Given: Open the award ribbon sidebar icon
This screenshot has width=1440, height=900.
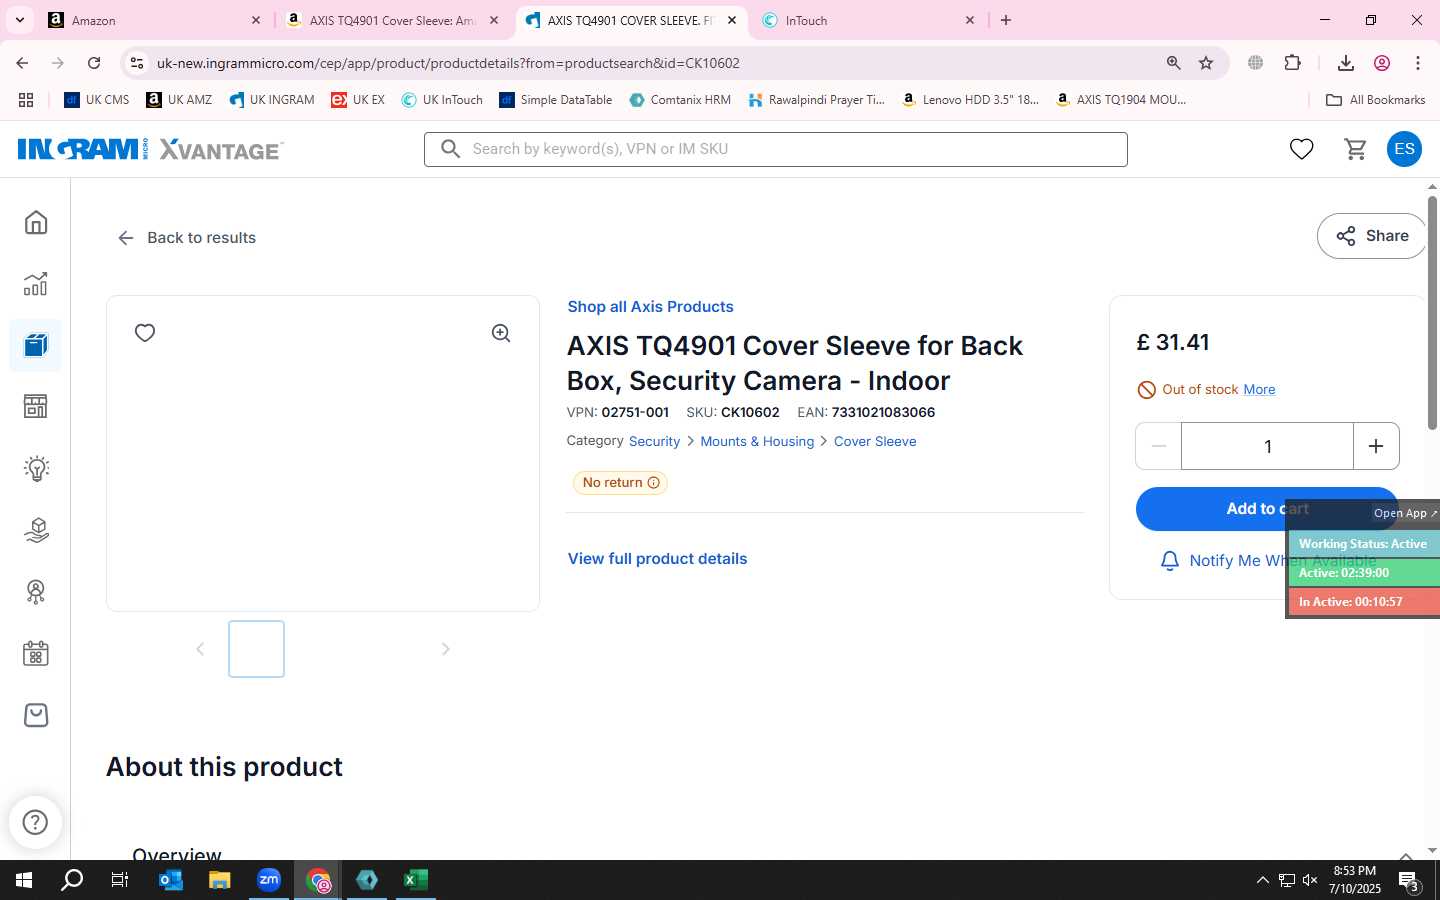Looking at the screenshot, I should (36, 592).
